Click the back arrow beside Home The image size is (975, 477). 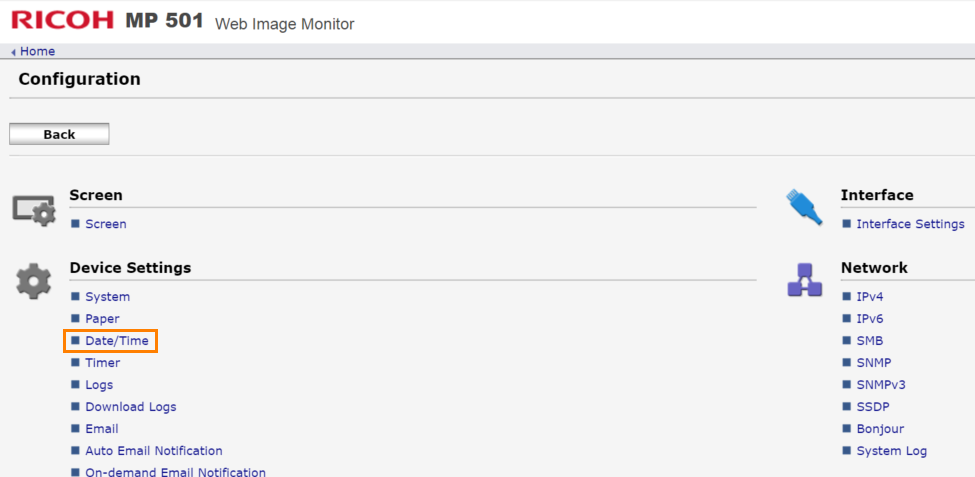tap(14, 52)
